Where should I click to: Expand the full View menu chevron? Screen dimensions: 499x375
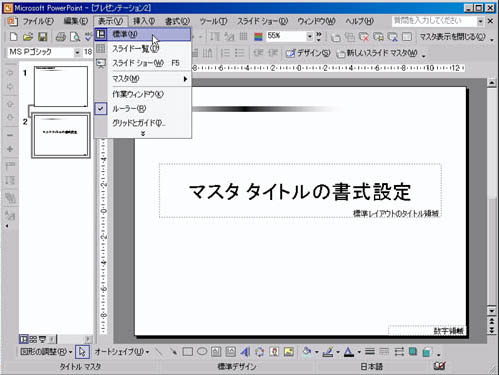pyautogui.click(x=143, y=133)
